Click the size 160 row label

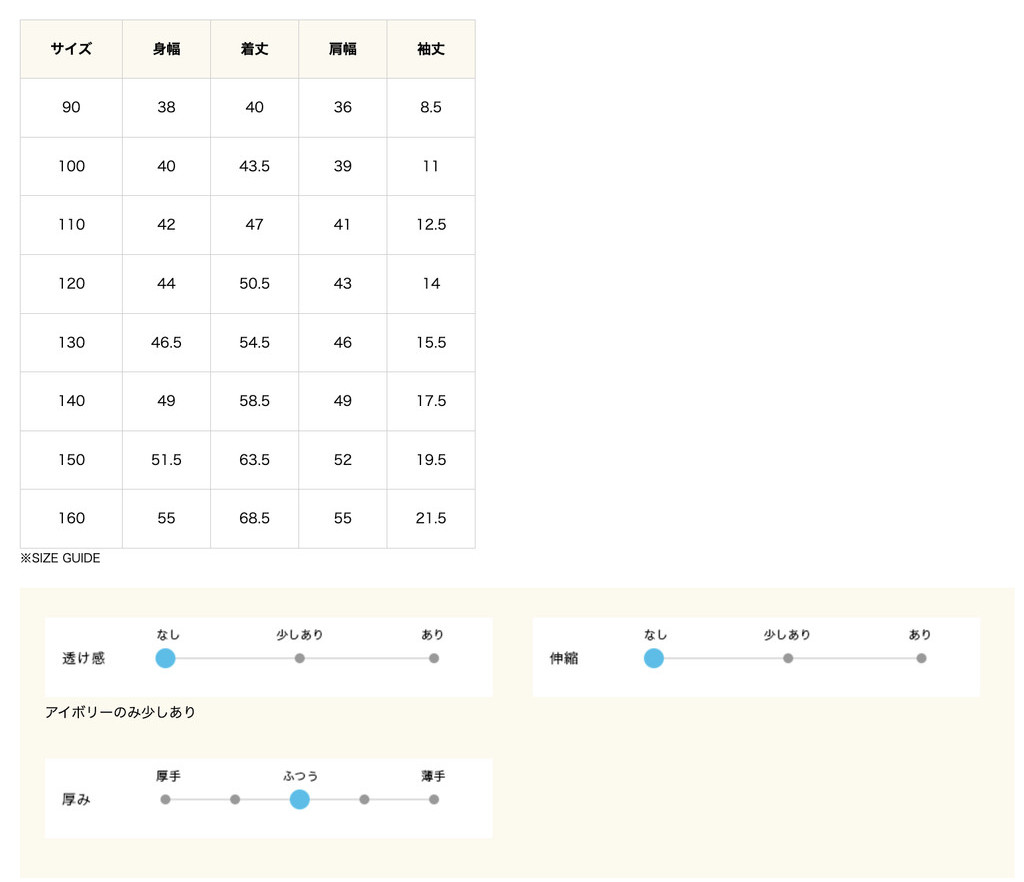(x=71, y=518)
